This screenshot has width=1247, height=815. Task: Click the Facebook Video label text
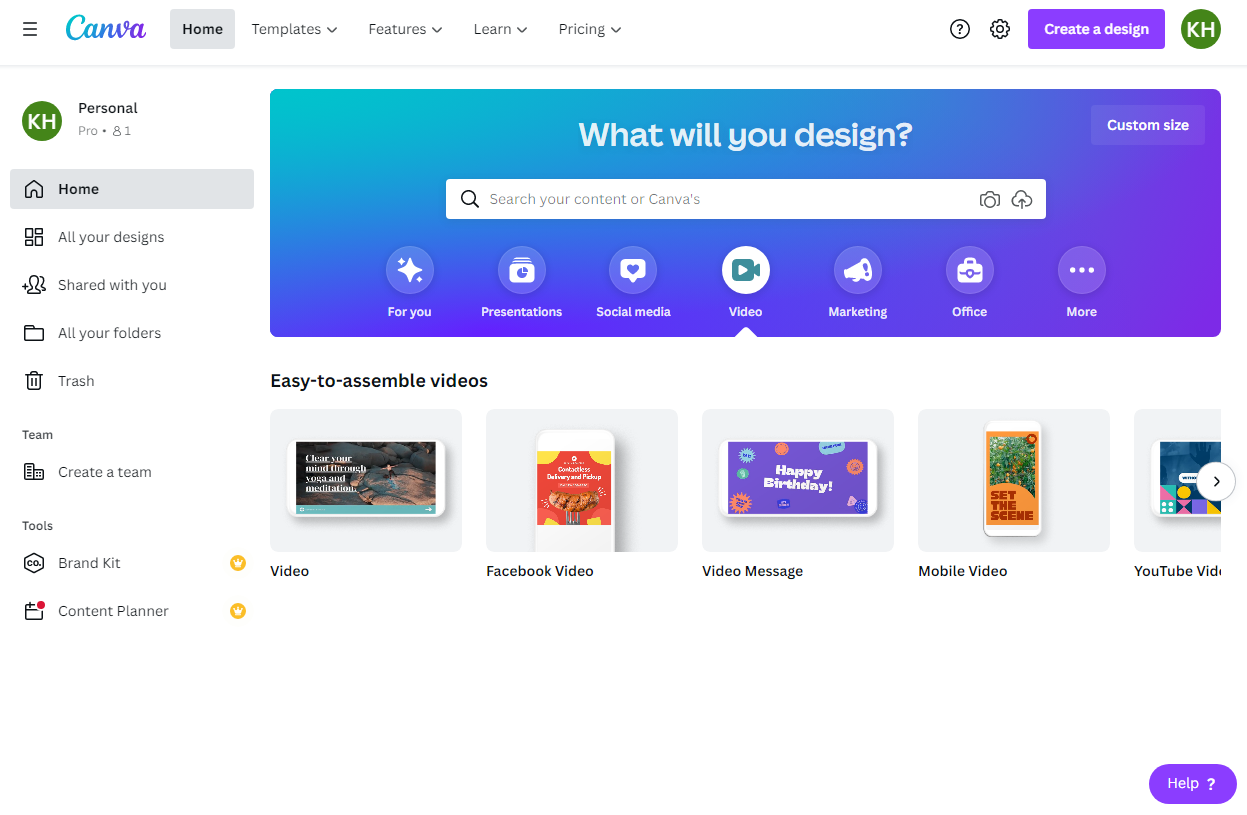[540, 571]
